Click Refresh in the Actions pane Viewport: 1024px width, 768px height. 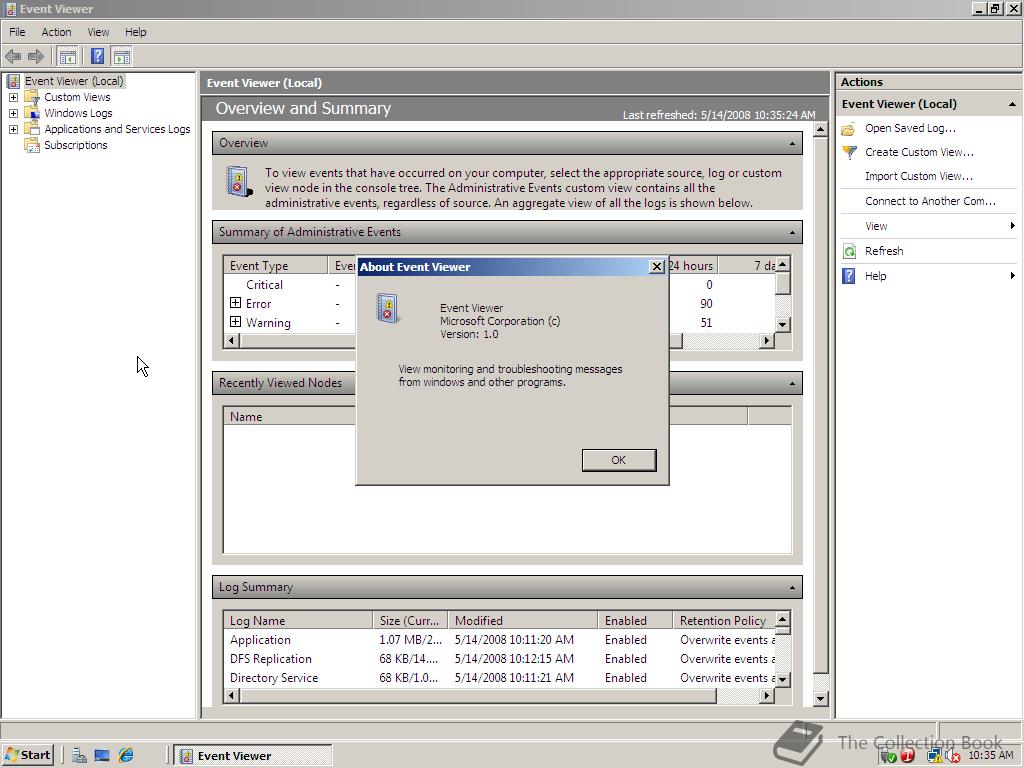884,251
